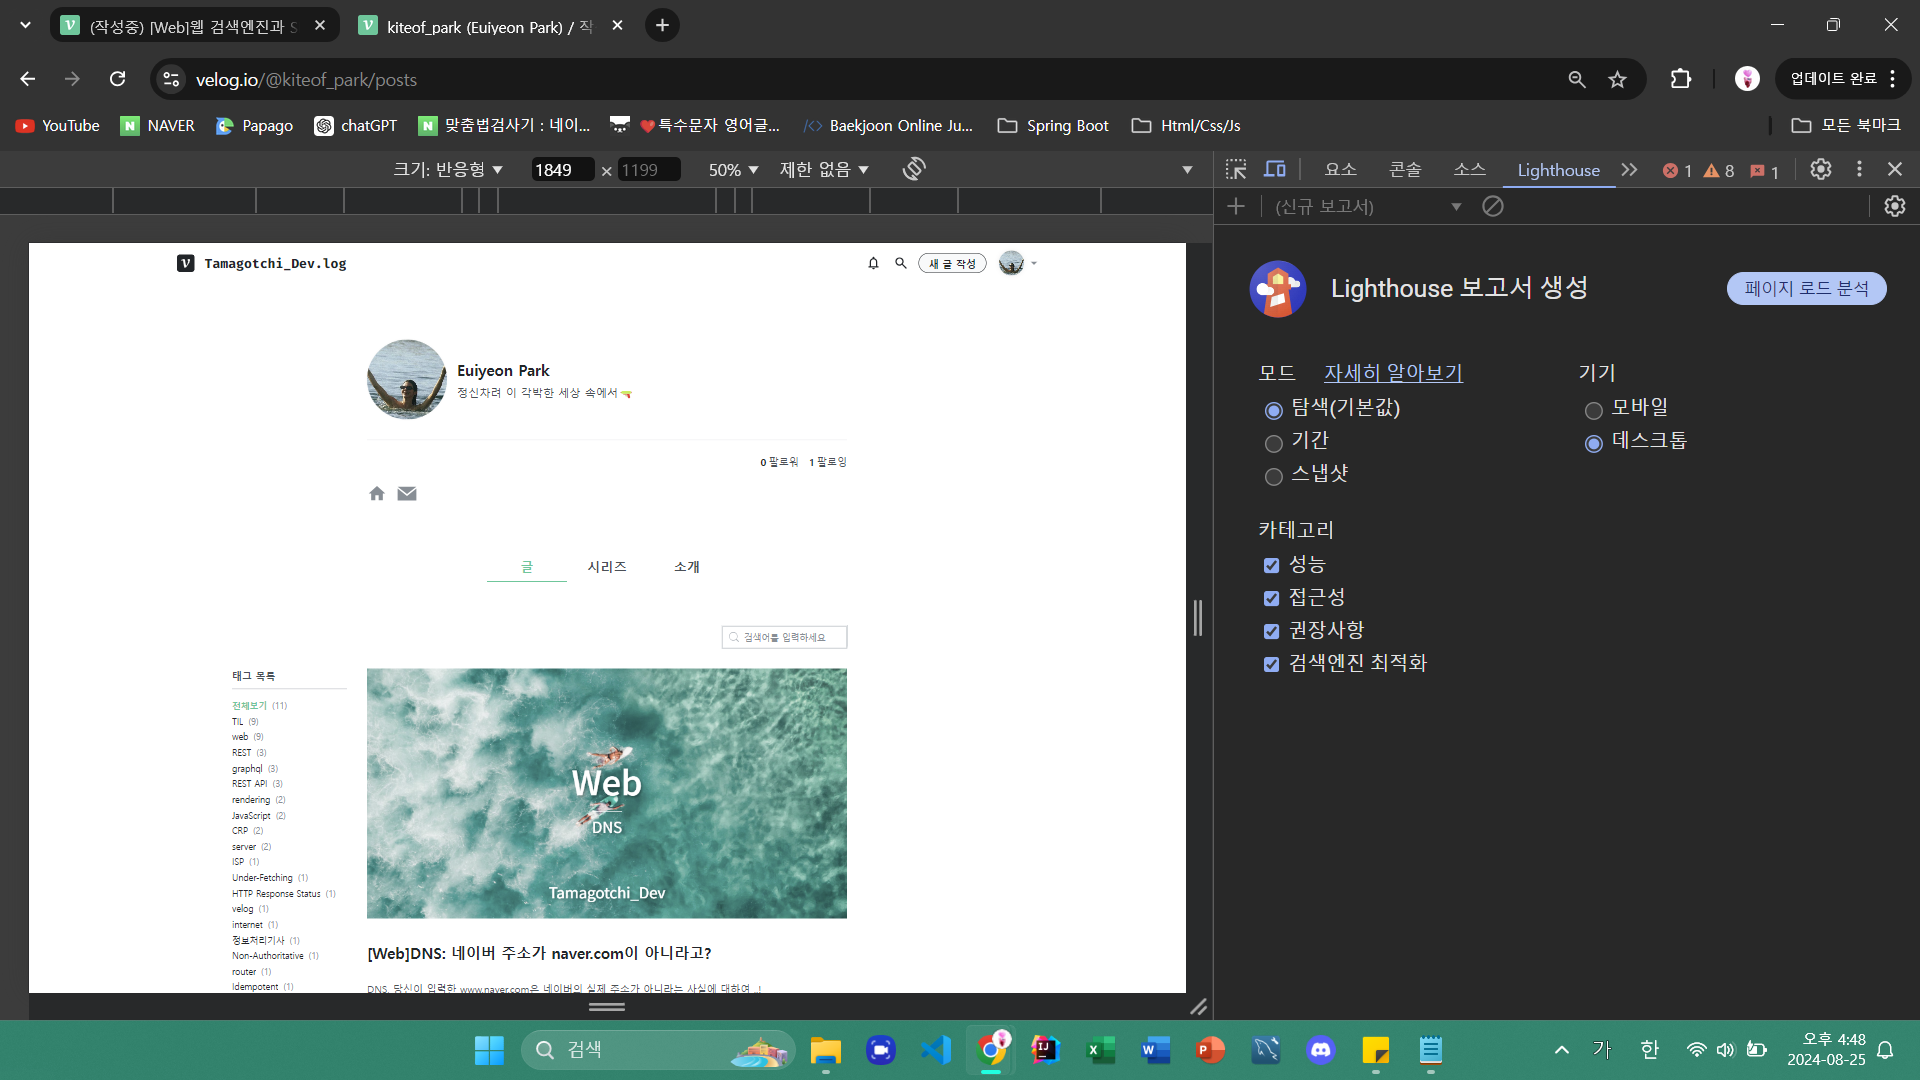This screenshot has height=1080, width=1920.
Task: Toggle the device toolbar icon
Action: click(x=1274, y=170)
